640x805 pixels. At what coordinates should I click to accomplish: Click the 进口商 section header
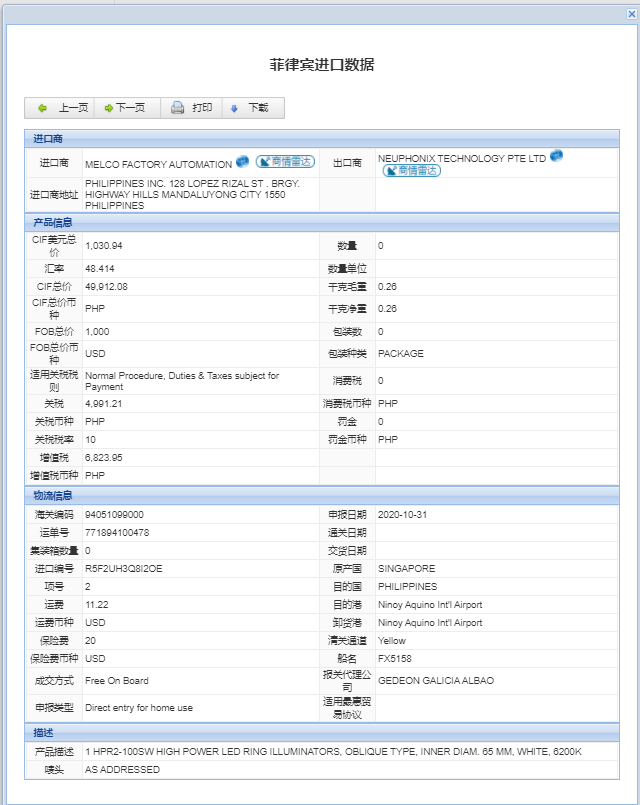(x=50, y=139)
